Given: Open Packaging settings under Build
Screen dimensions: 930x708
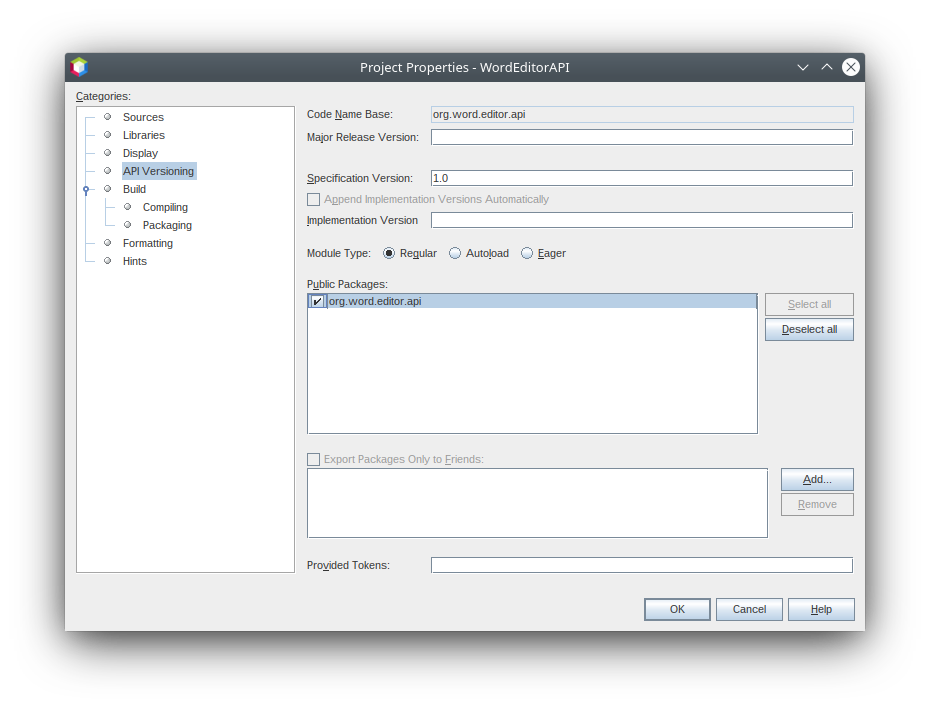Looking at the screenshot, I should (167, 225).
